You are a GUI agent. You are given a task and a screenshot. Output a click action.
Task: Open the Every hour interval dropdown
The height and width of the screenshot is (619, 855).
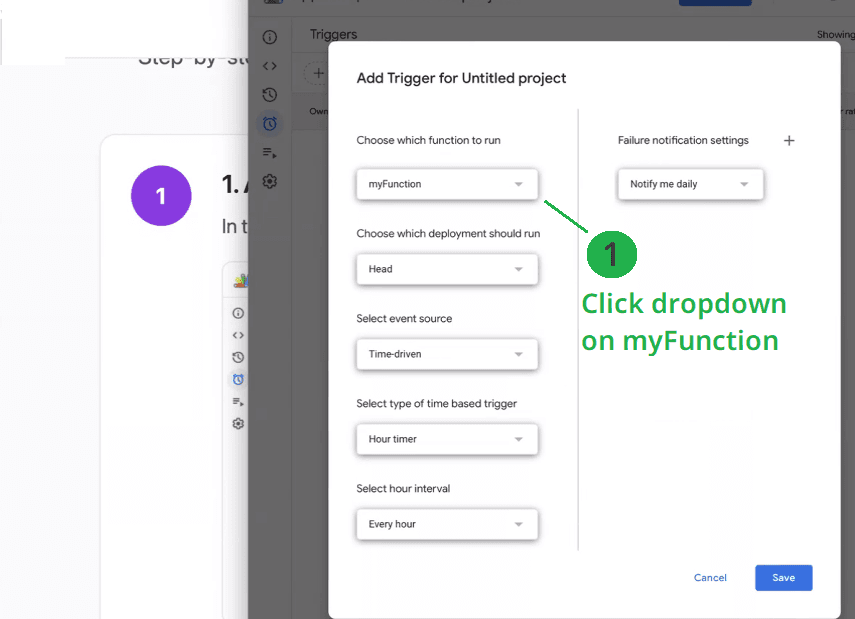click(447, 524)
